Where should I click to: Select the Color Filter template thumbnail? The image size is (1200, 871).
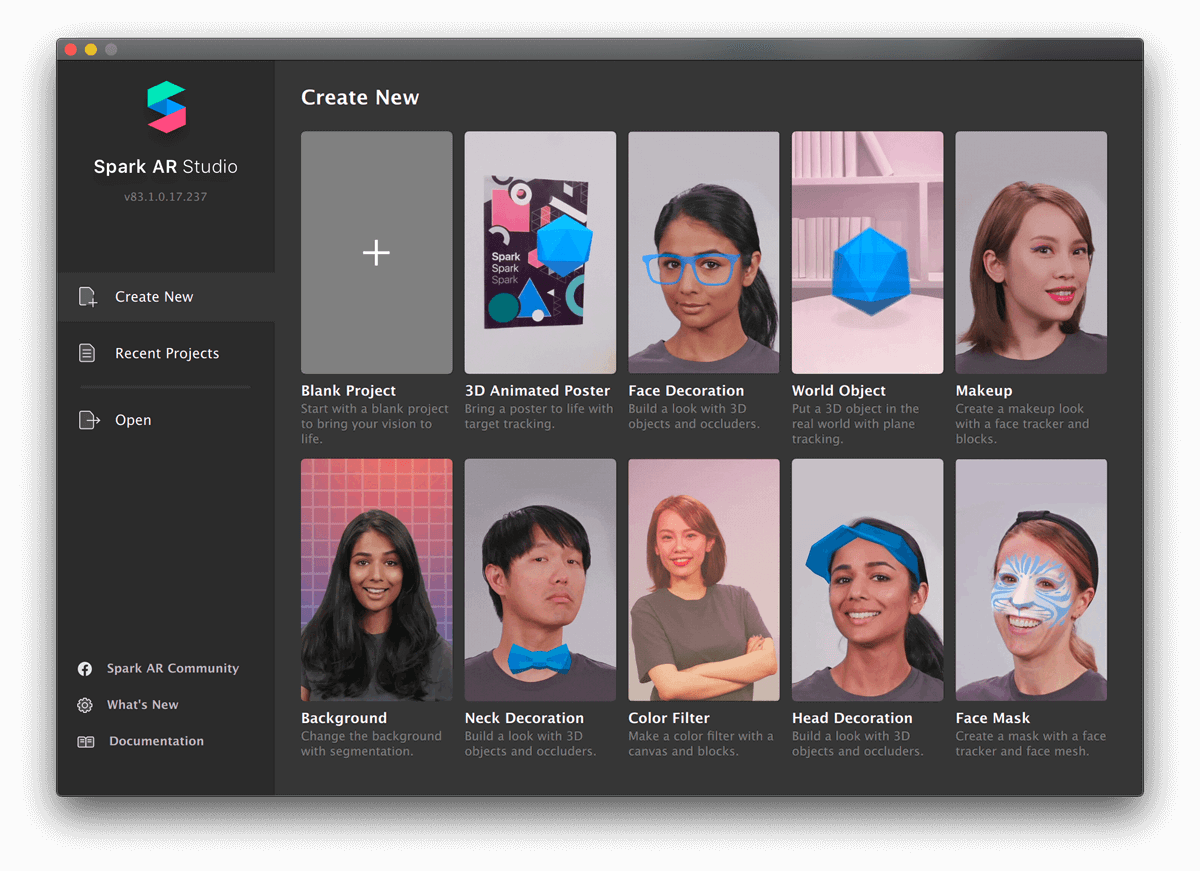704,580
